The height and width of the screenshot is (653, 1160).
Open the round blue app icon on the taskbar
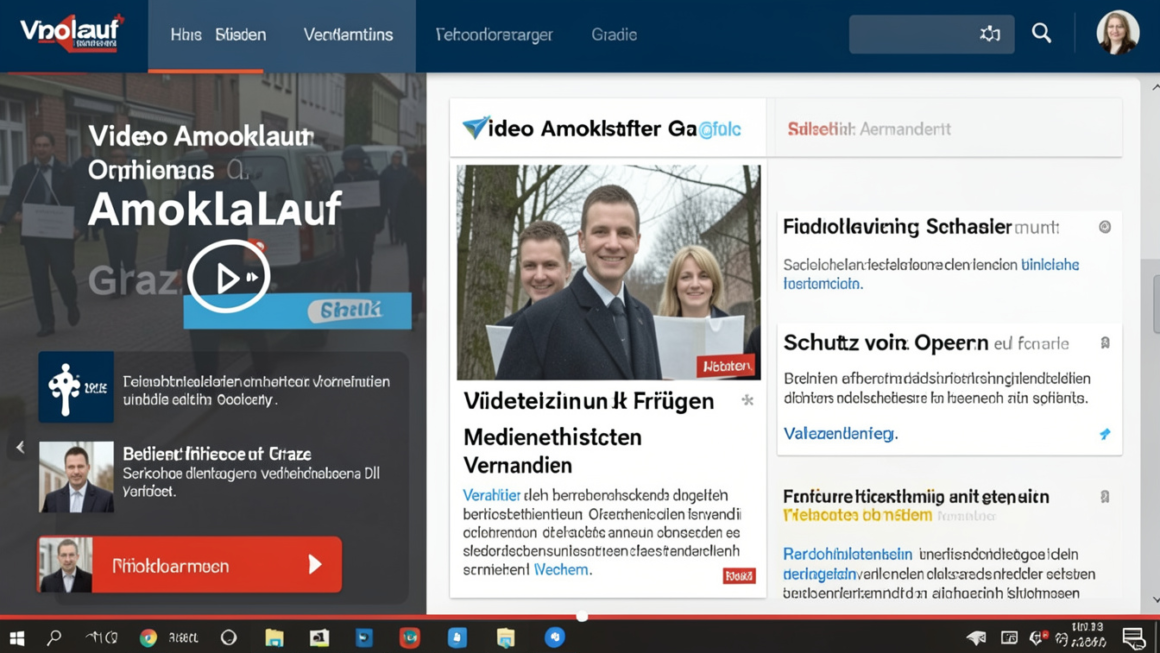555,637
